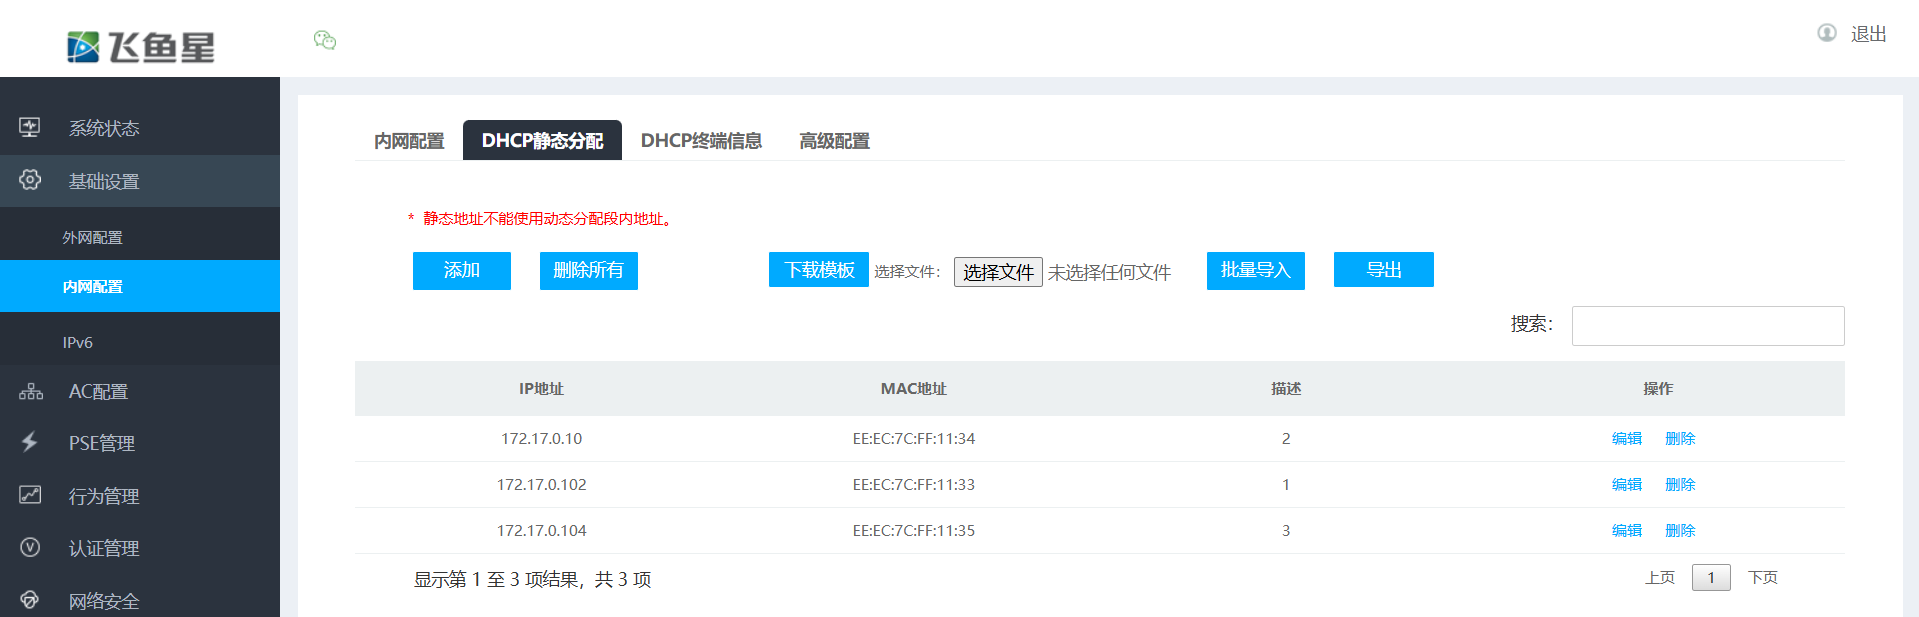Expand the 网络安全 sidebar menu

(x=103, y=601)
